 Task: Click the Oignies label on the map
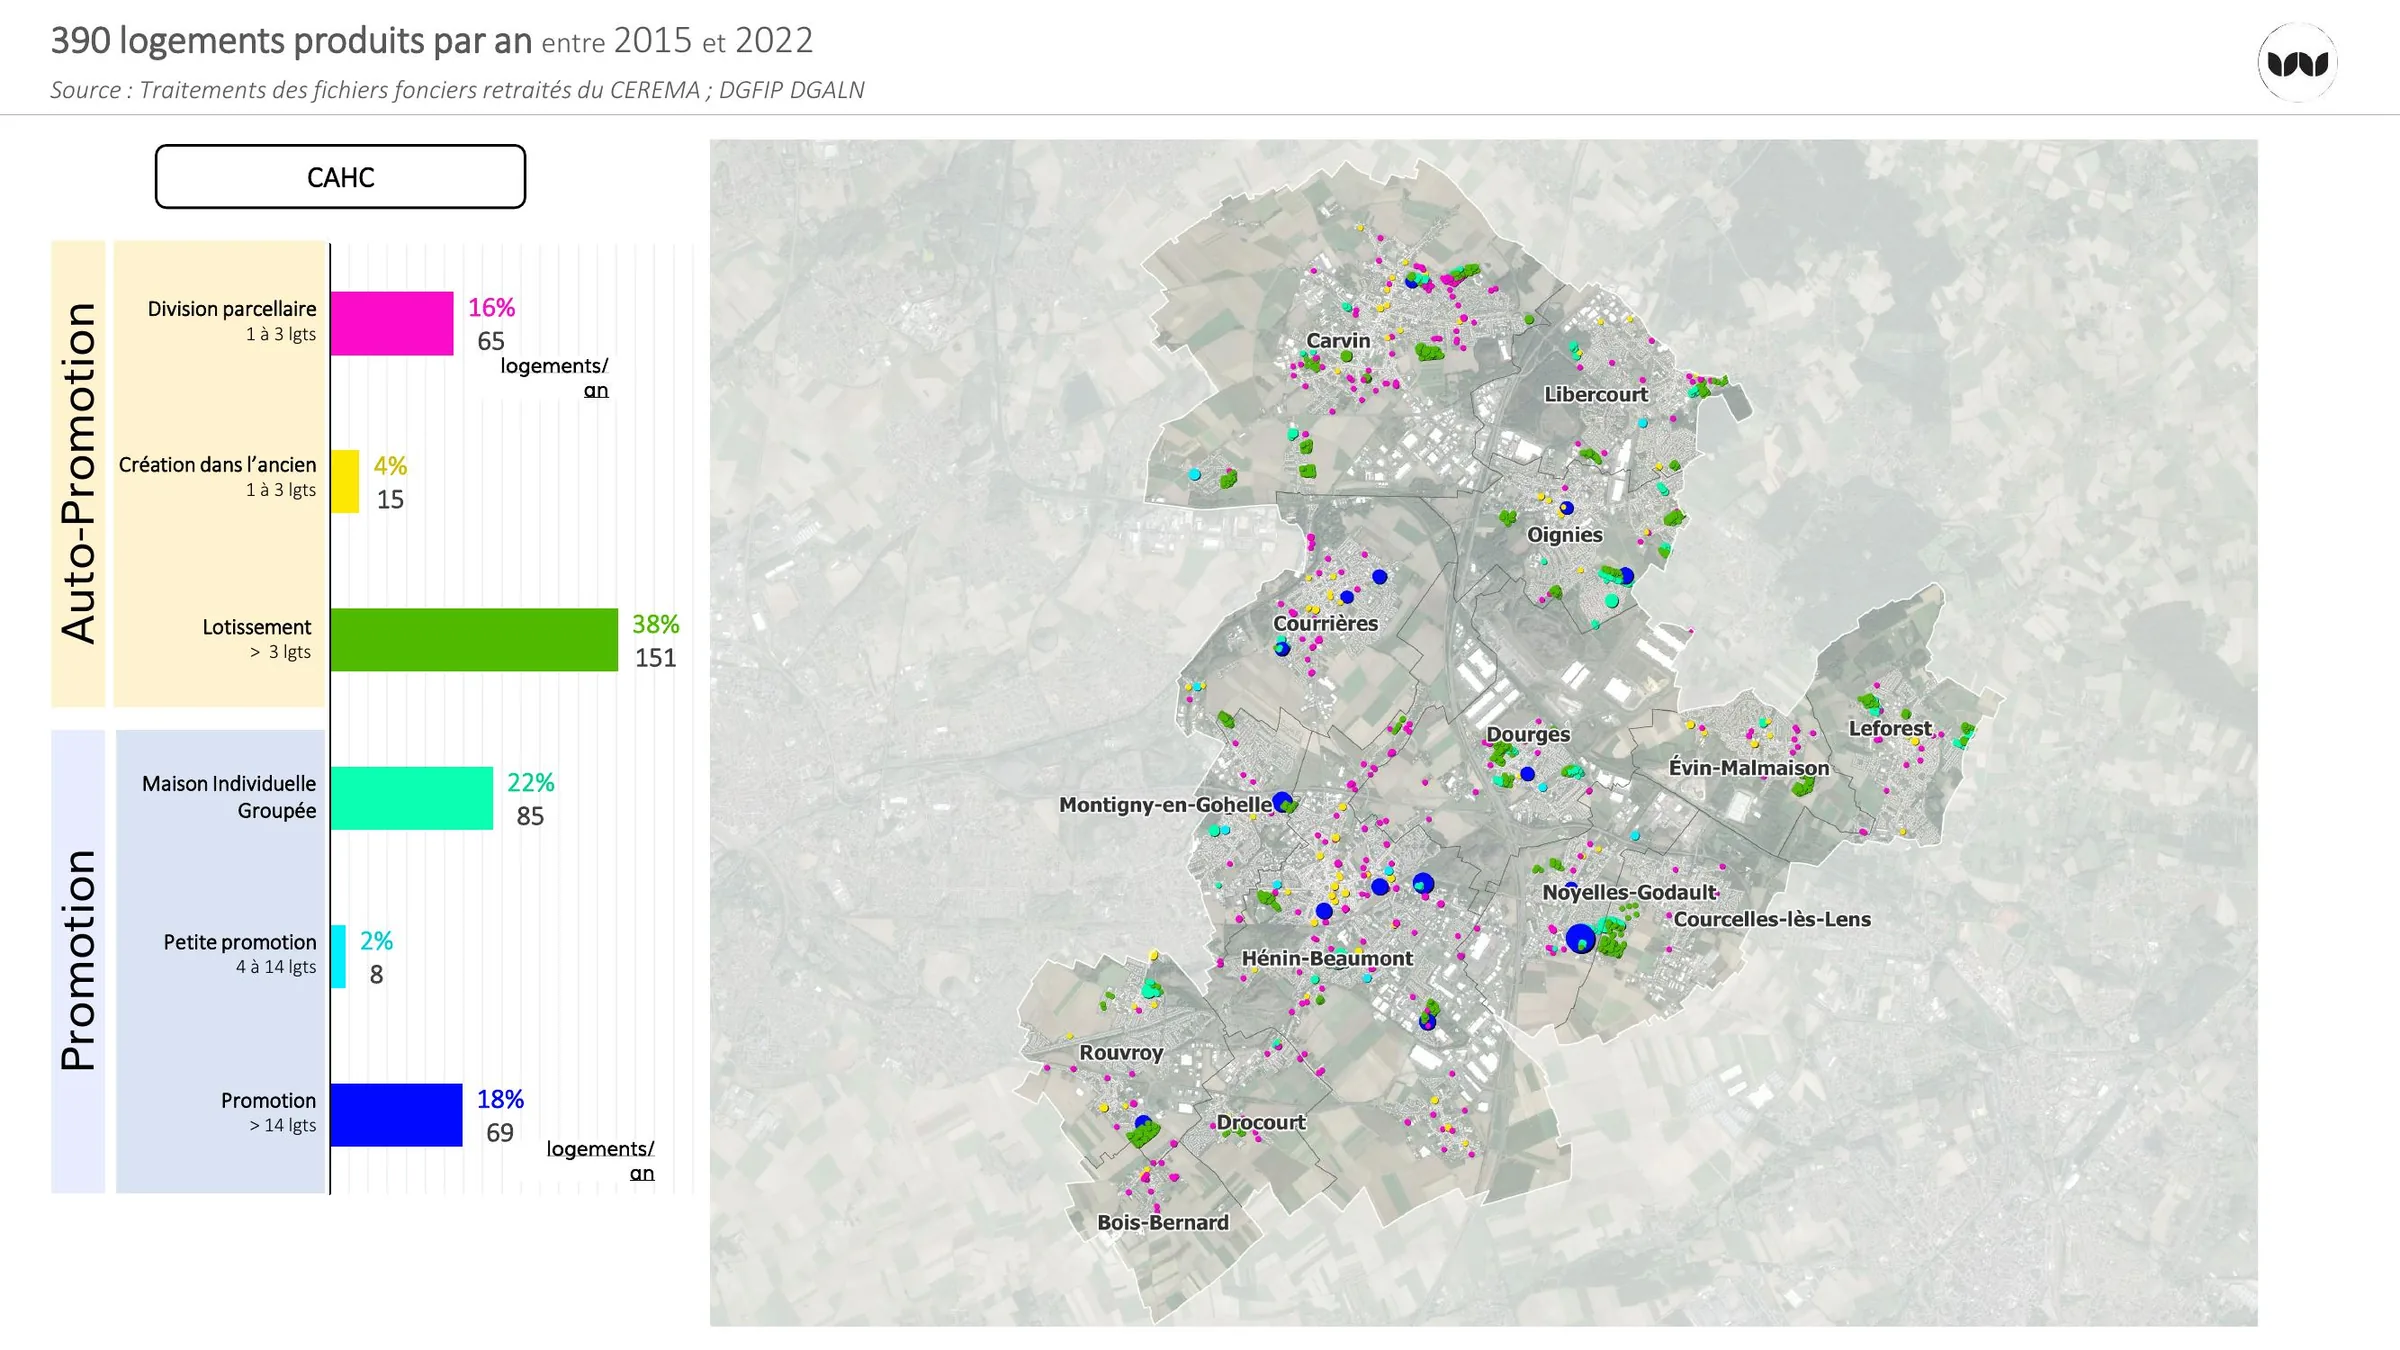coord(1565,535)
